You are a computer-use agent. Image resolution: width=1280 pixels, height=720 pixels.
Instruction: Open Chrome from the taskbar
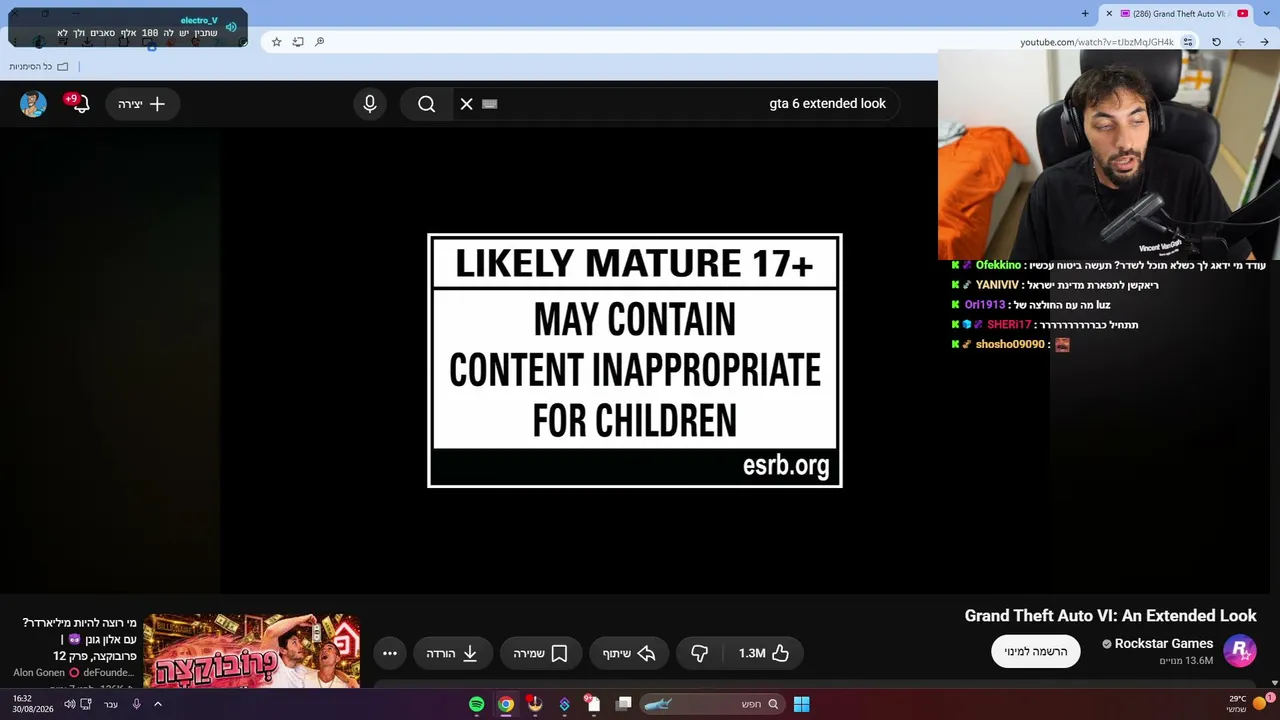(x=506, y=704)
